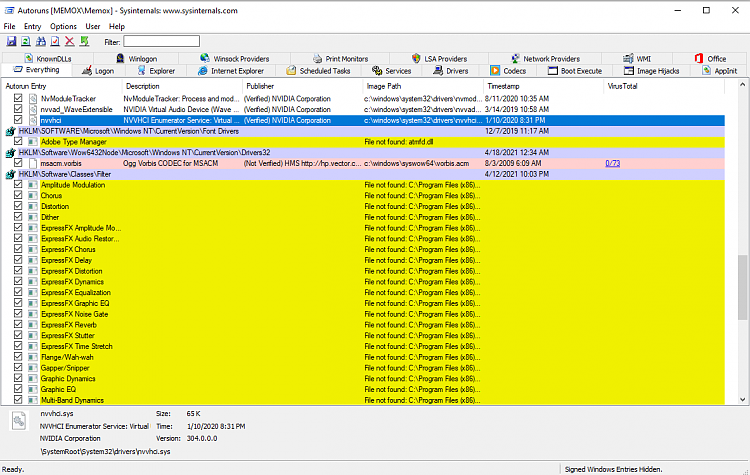Switch to the Services tab
The width and height of the screenshot is (750, 475).
[392, 71]
